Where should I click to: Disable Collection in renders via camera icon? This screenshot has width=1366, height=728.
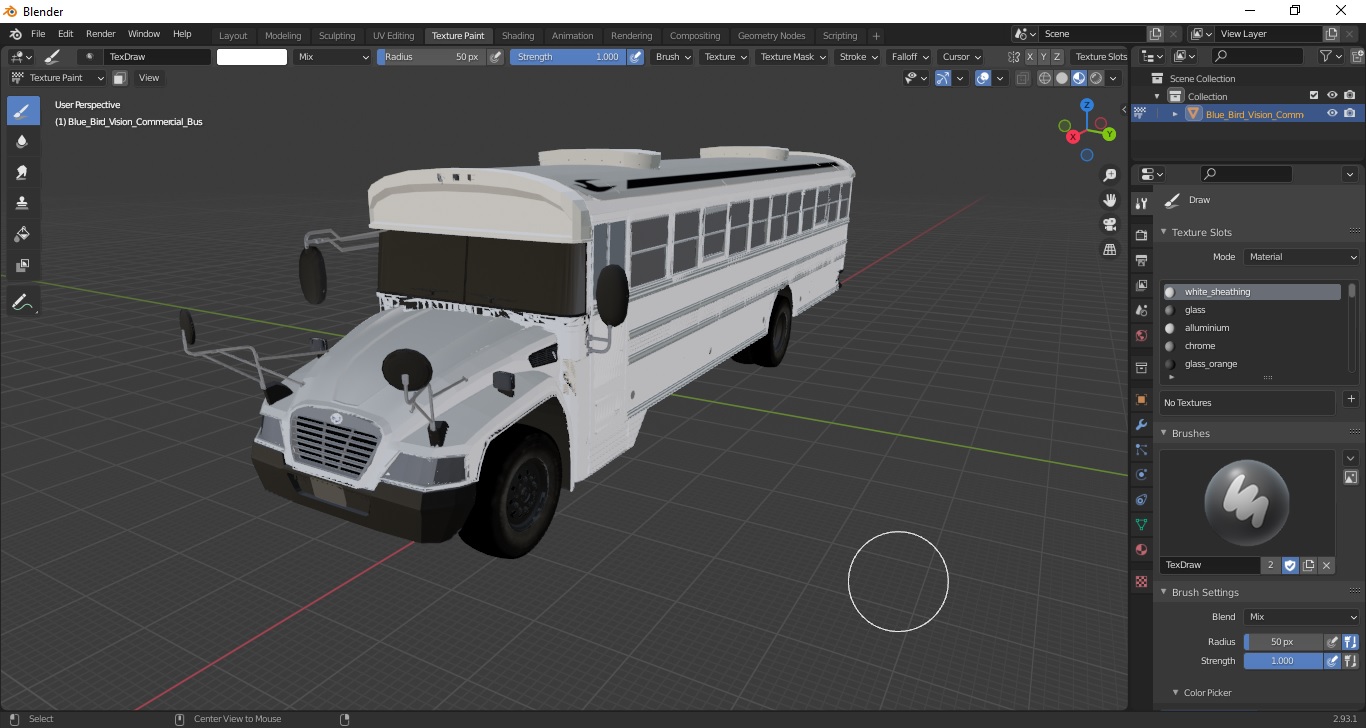(1350, 96)
